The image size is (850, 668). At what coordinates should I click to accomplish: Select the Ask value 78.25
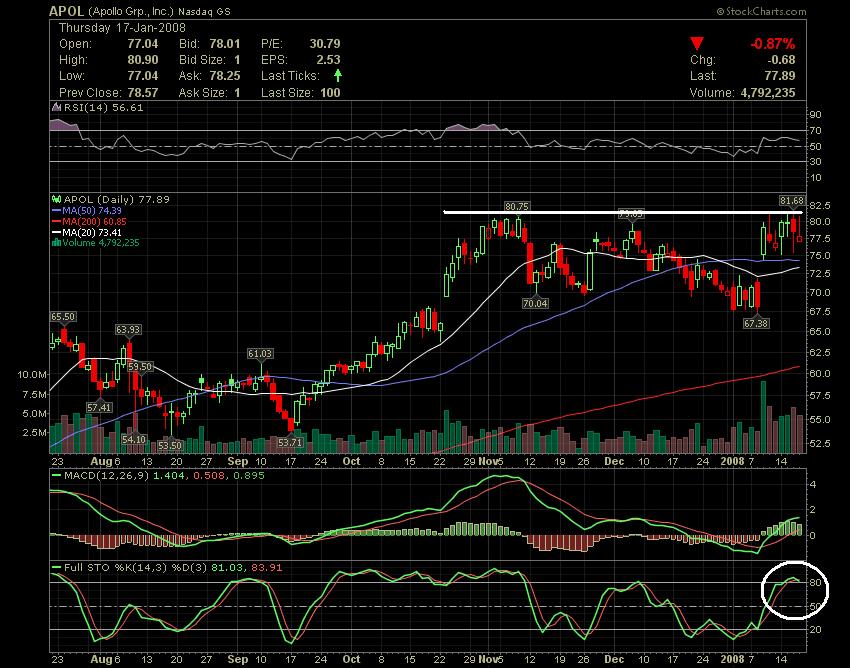pos(224,76)
